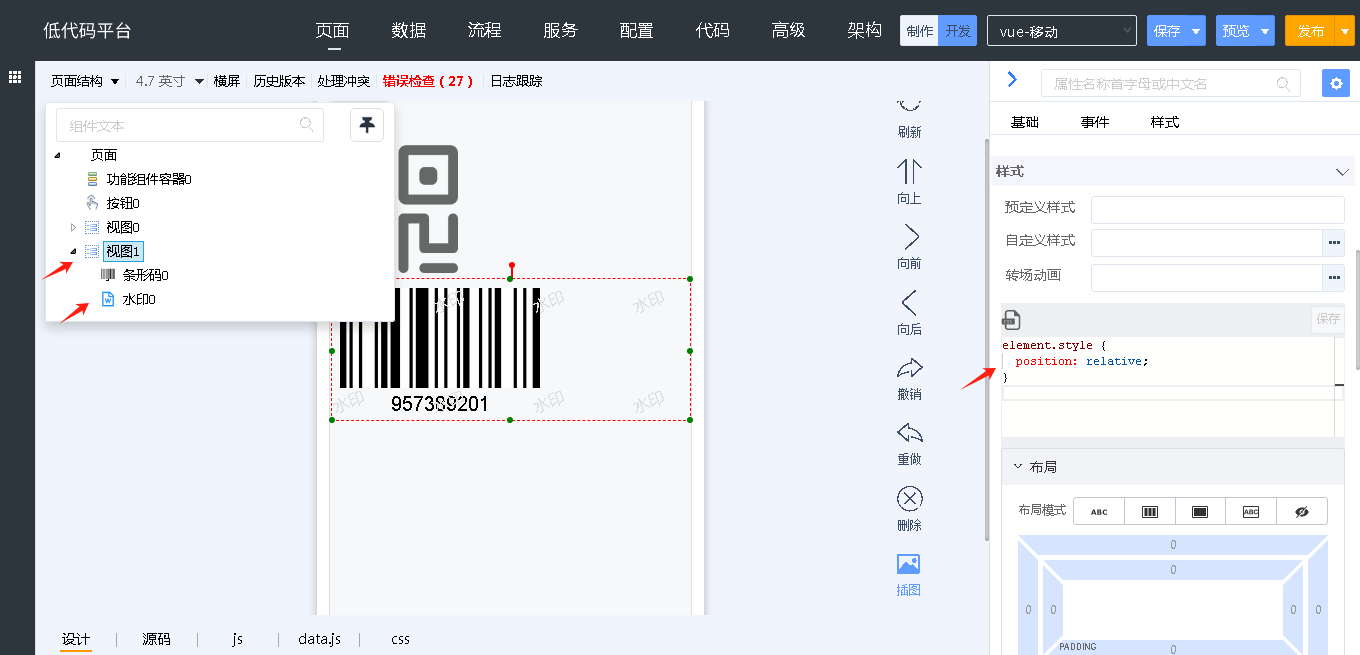
Task: Open the 页面结构 dropdown
Action: pos(85,81)
